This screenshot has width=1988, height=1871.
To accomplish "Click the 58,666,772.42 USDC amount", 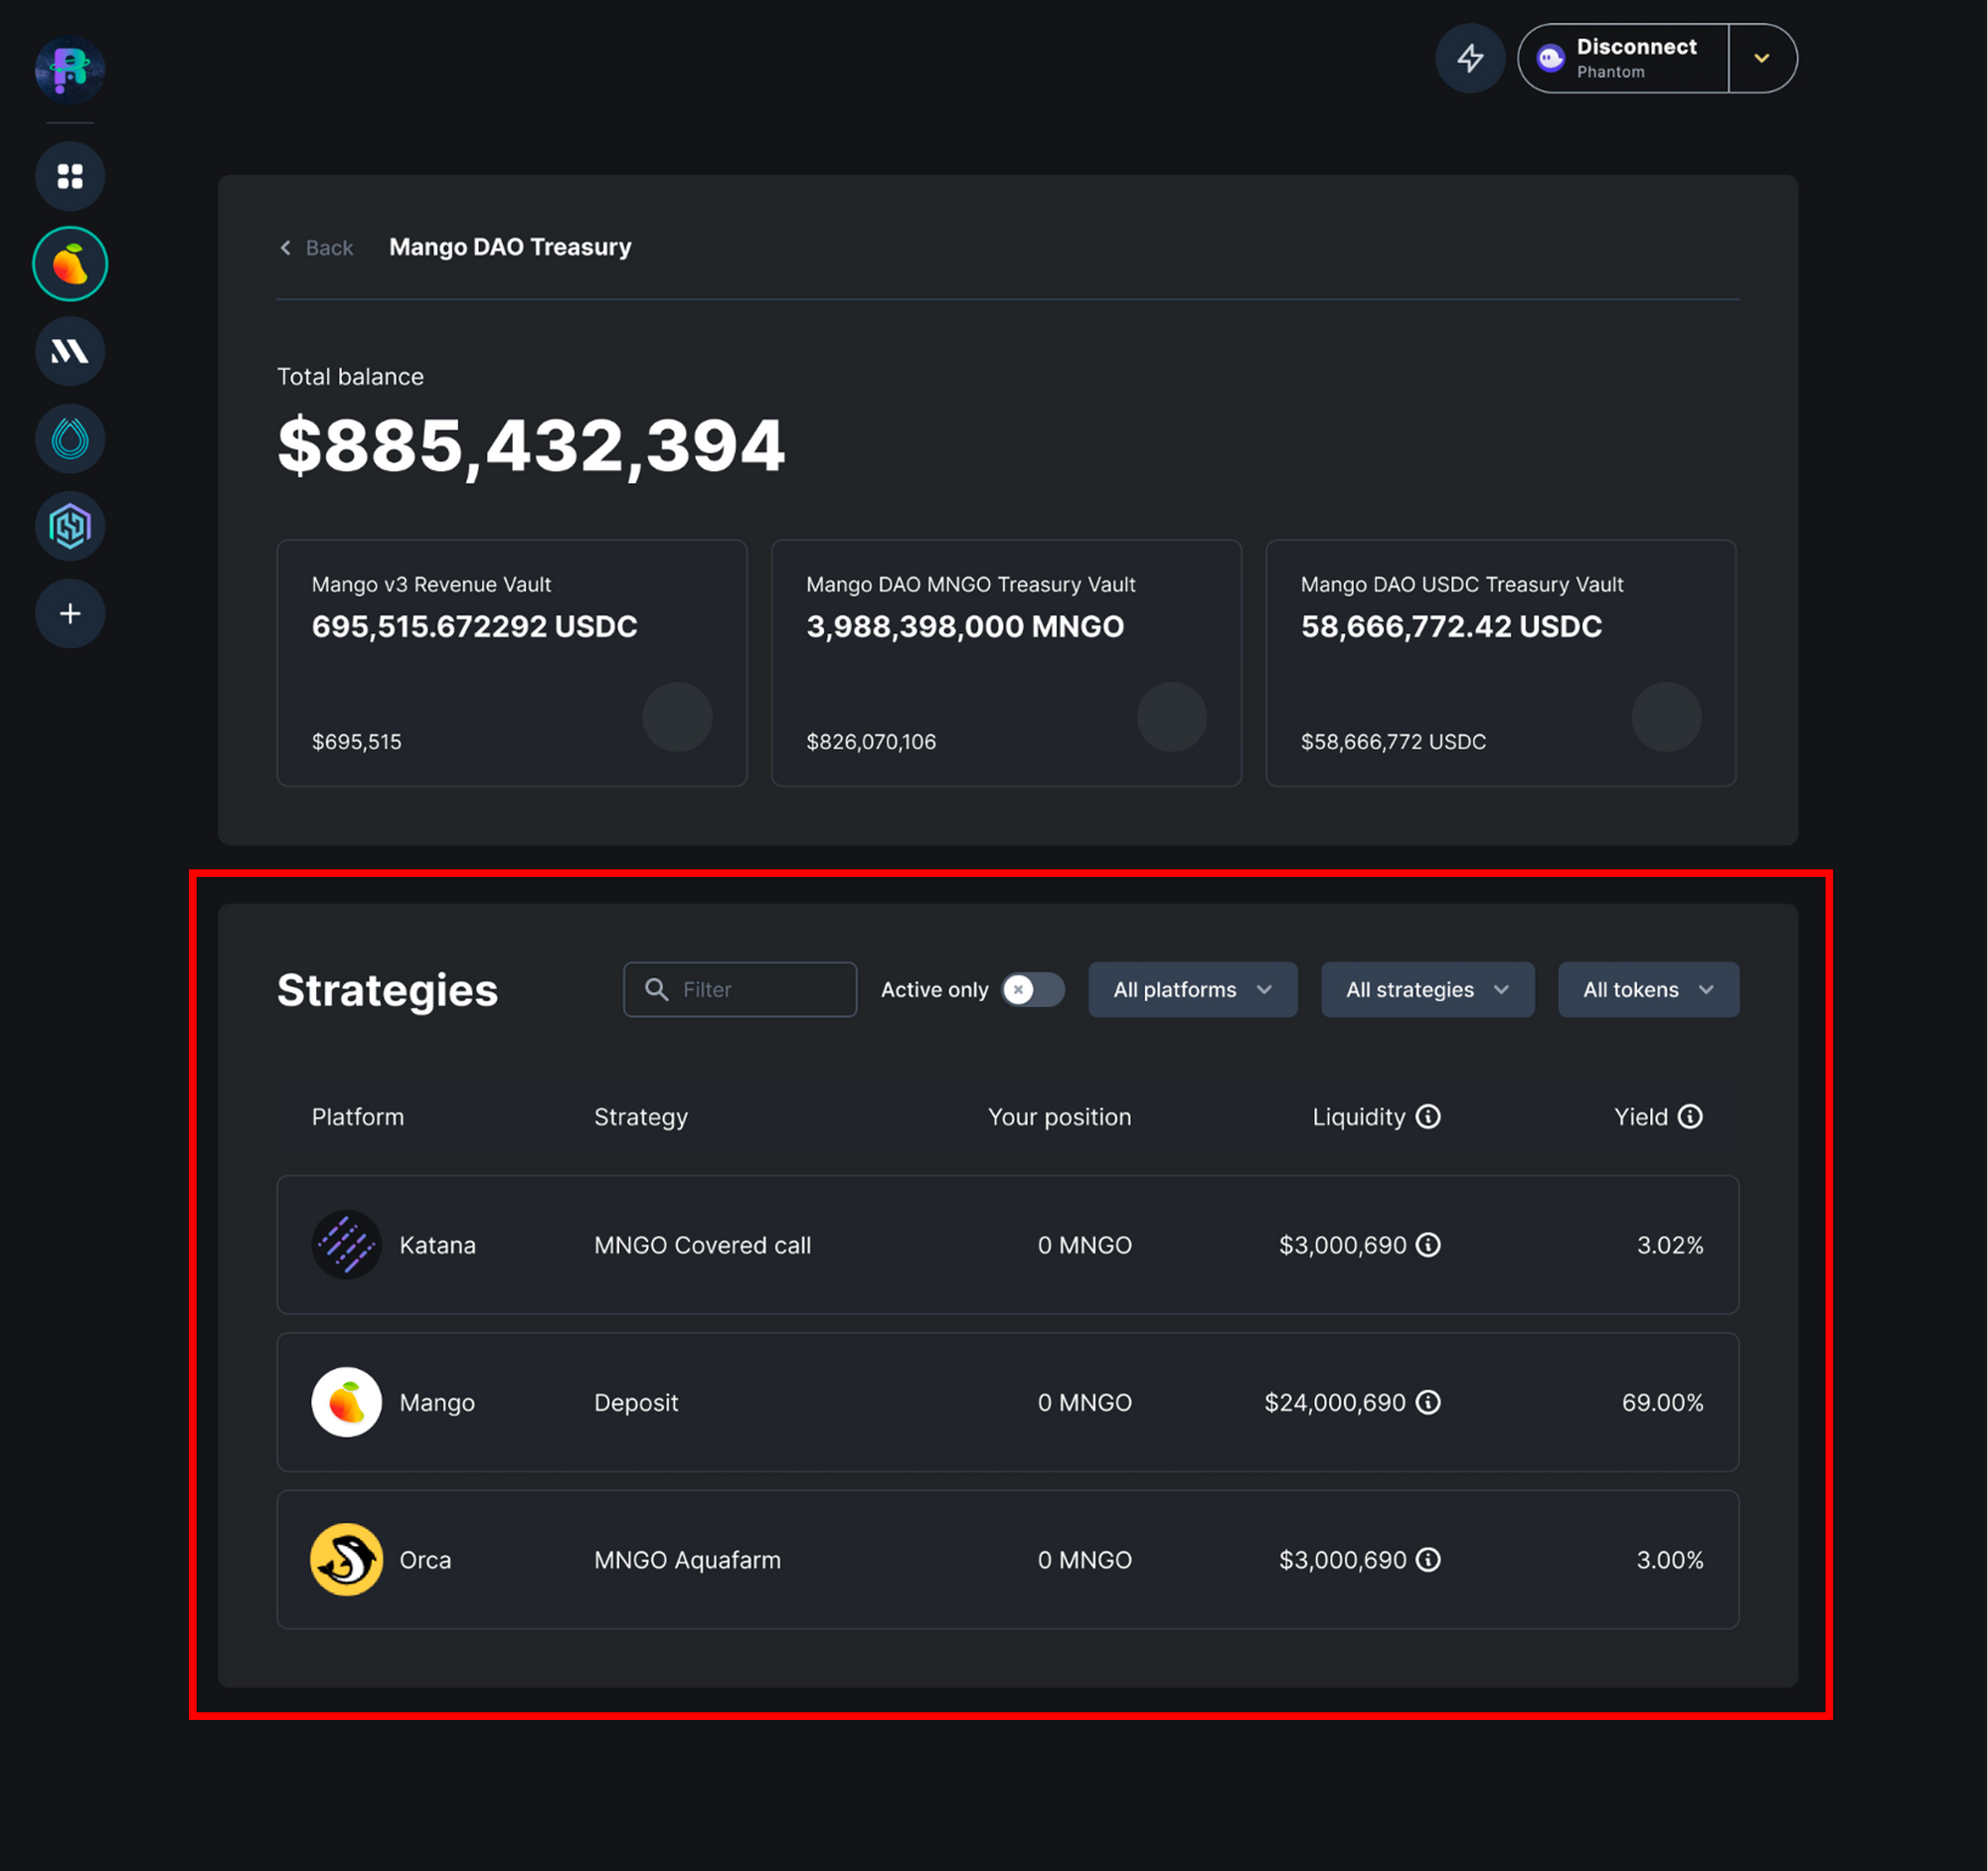I will tap(1451, 626).
